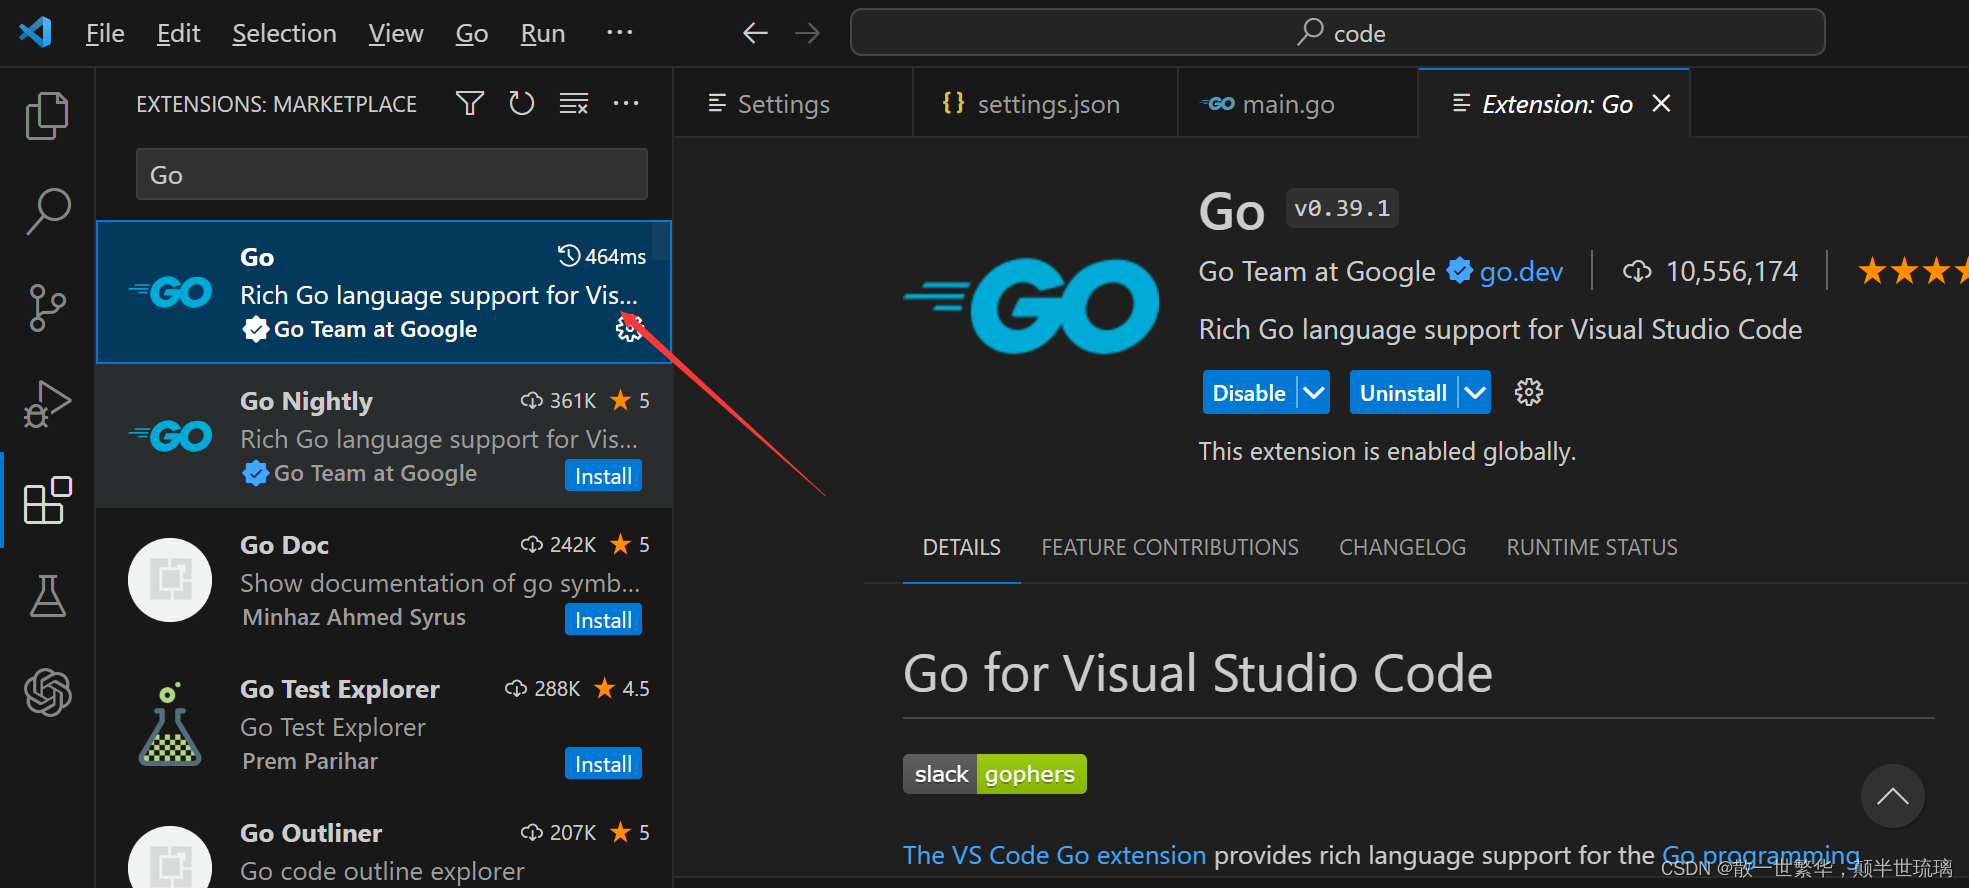Open the Search view in activity bar
The height and width of the screenshot is (888, 1969).
47,211
